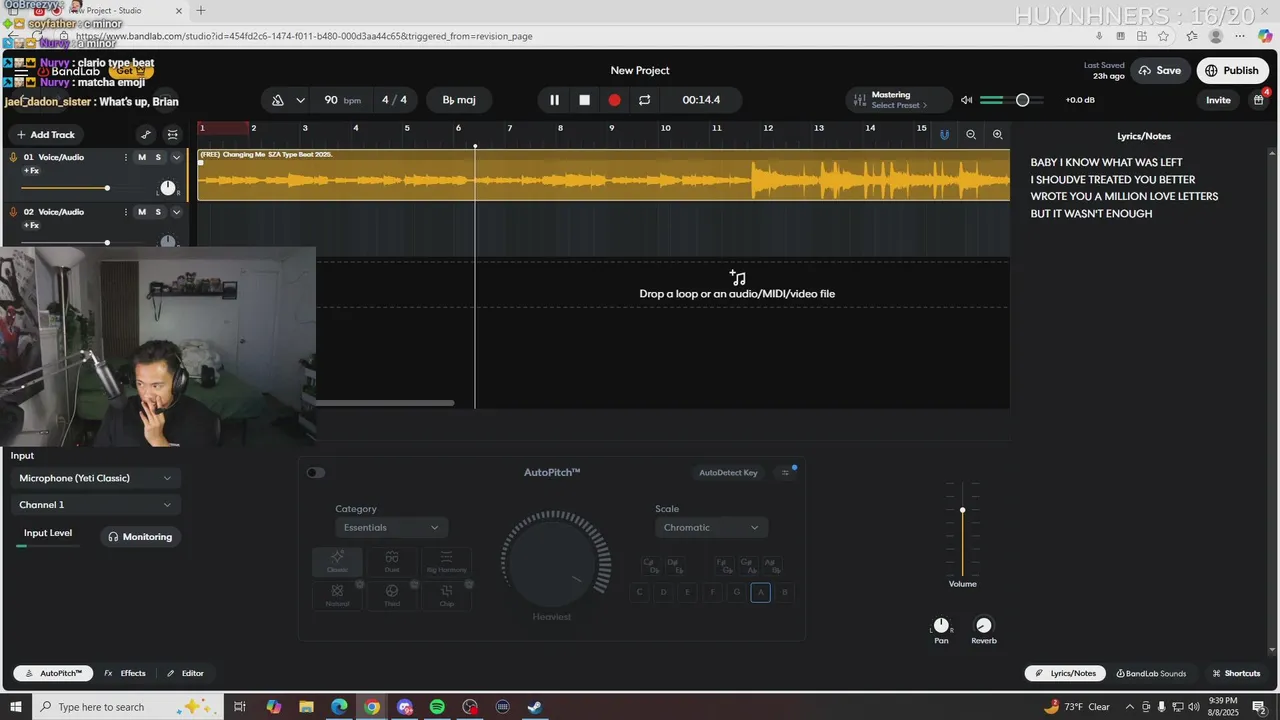The image size is (1280, 720).
Task: Click the microphone icon on track 01
Action: click(13, 157)
